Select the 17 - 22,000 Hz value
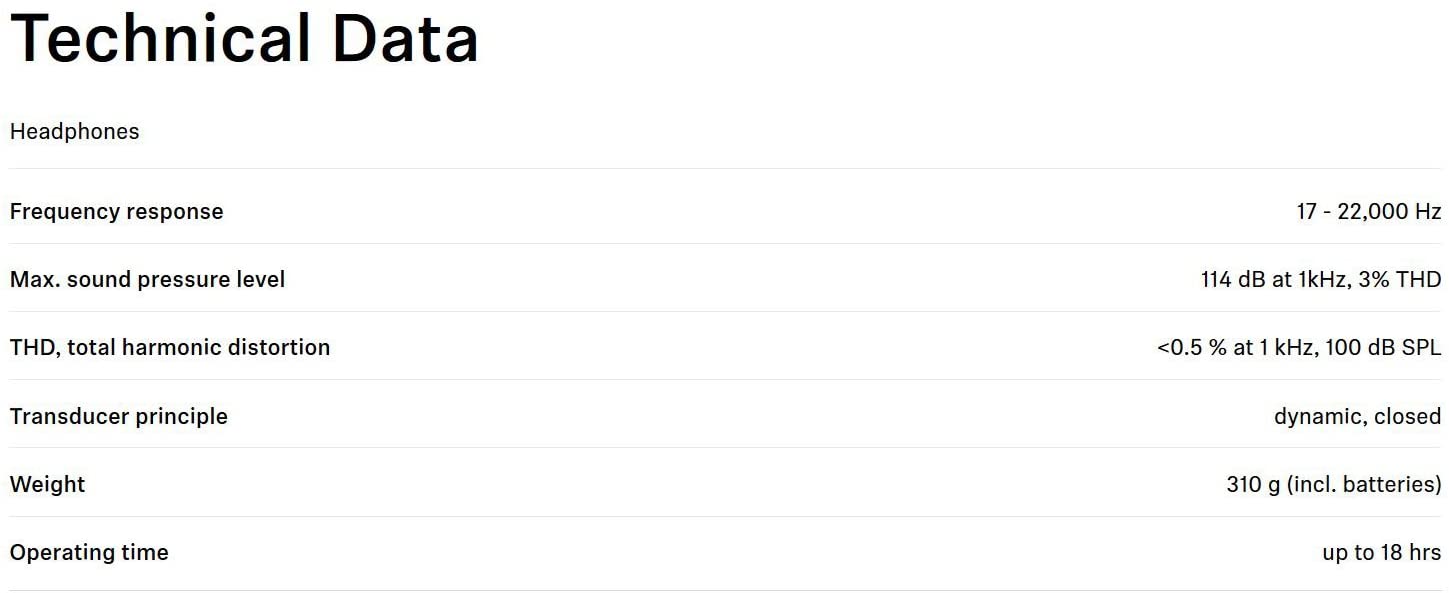The image size is (1449, 593). pyautogui.click(x=1369, y=212)
